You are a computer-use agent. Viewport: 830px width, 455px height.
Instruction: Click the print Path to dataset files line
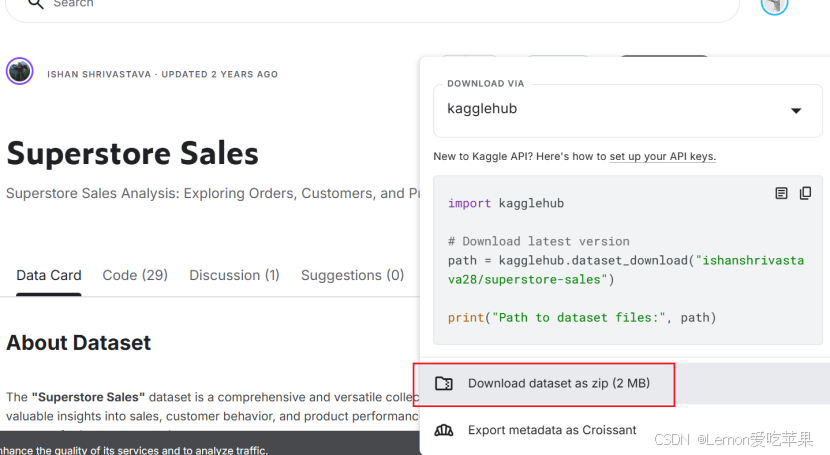tap(582, 318)
